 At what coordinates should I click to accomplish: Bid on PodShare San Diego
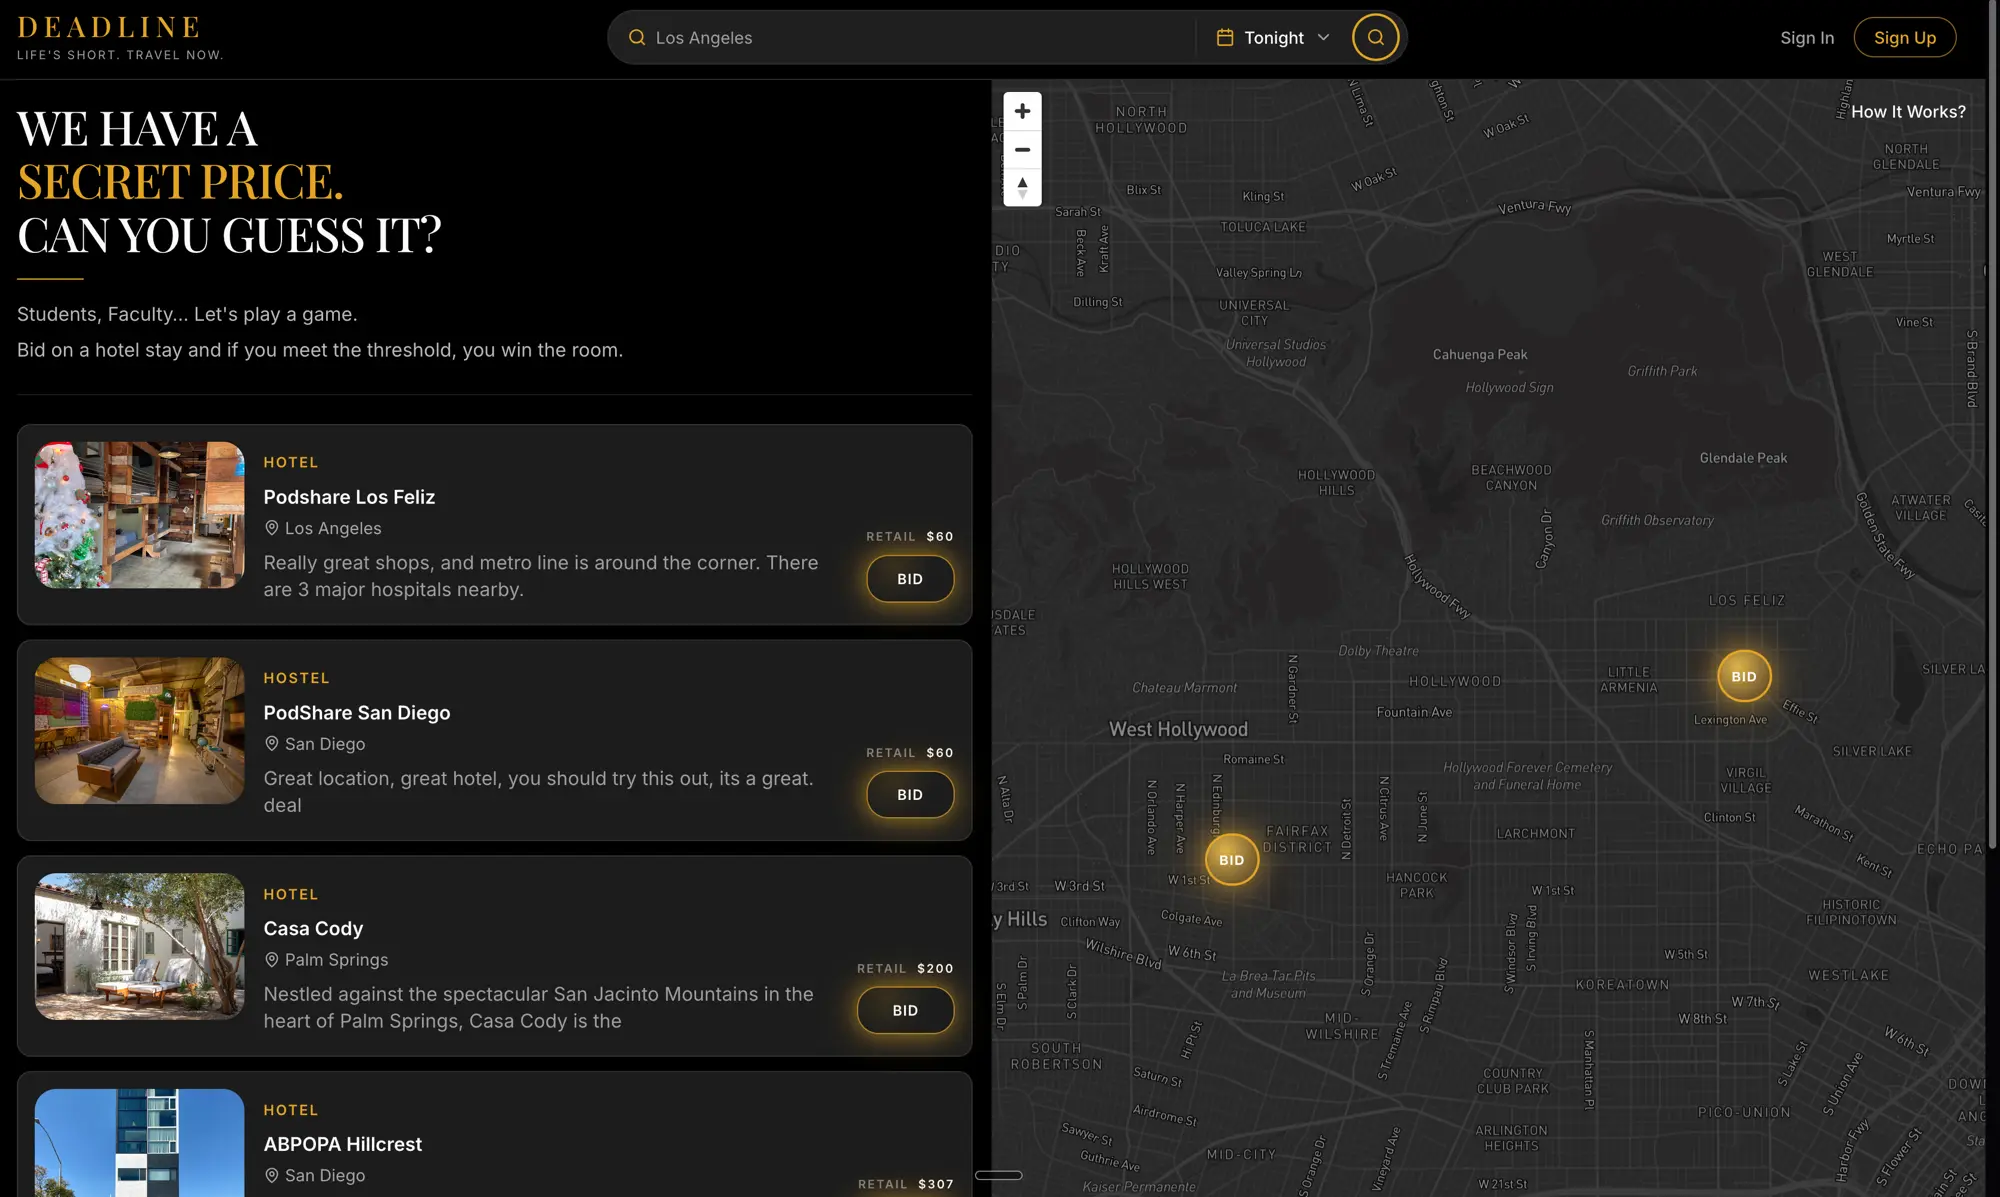910,795
